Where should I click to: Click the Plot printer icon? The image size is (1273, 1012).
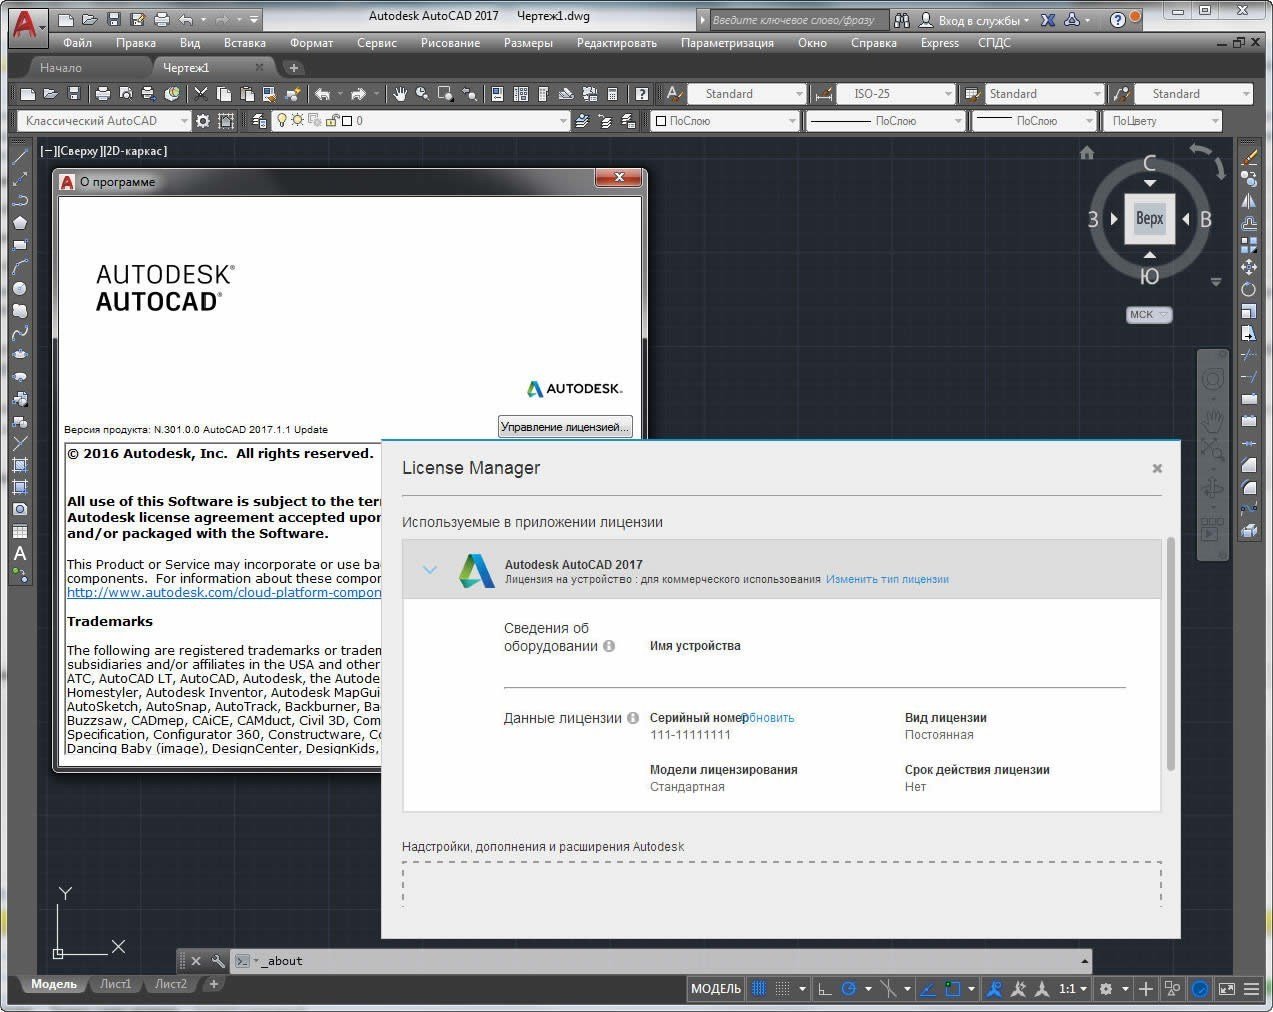pyautogui.click(x=102, y=94)
